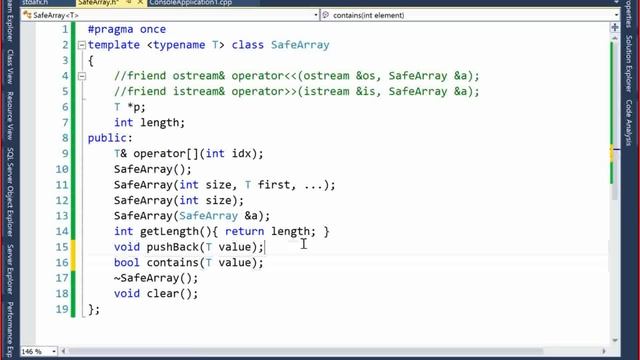Click the class icon beside SafeArray<T> in the scope box
This screenshot has width=640, height=360.
[x=27, y=15]
